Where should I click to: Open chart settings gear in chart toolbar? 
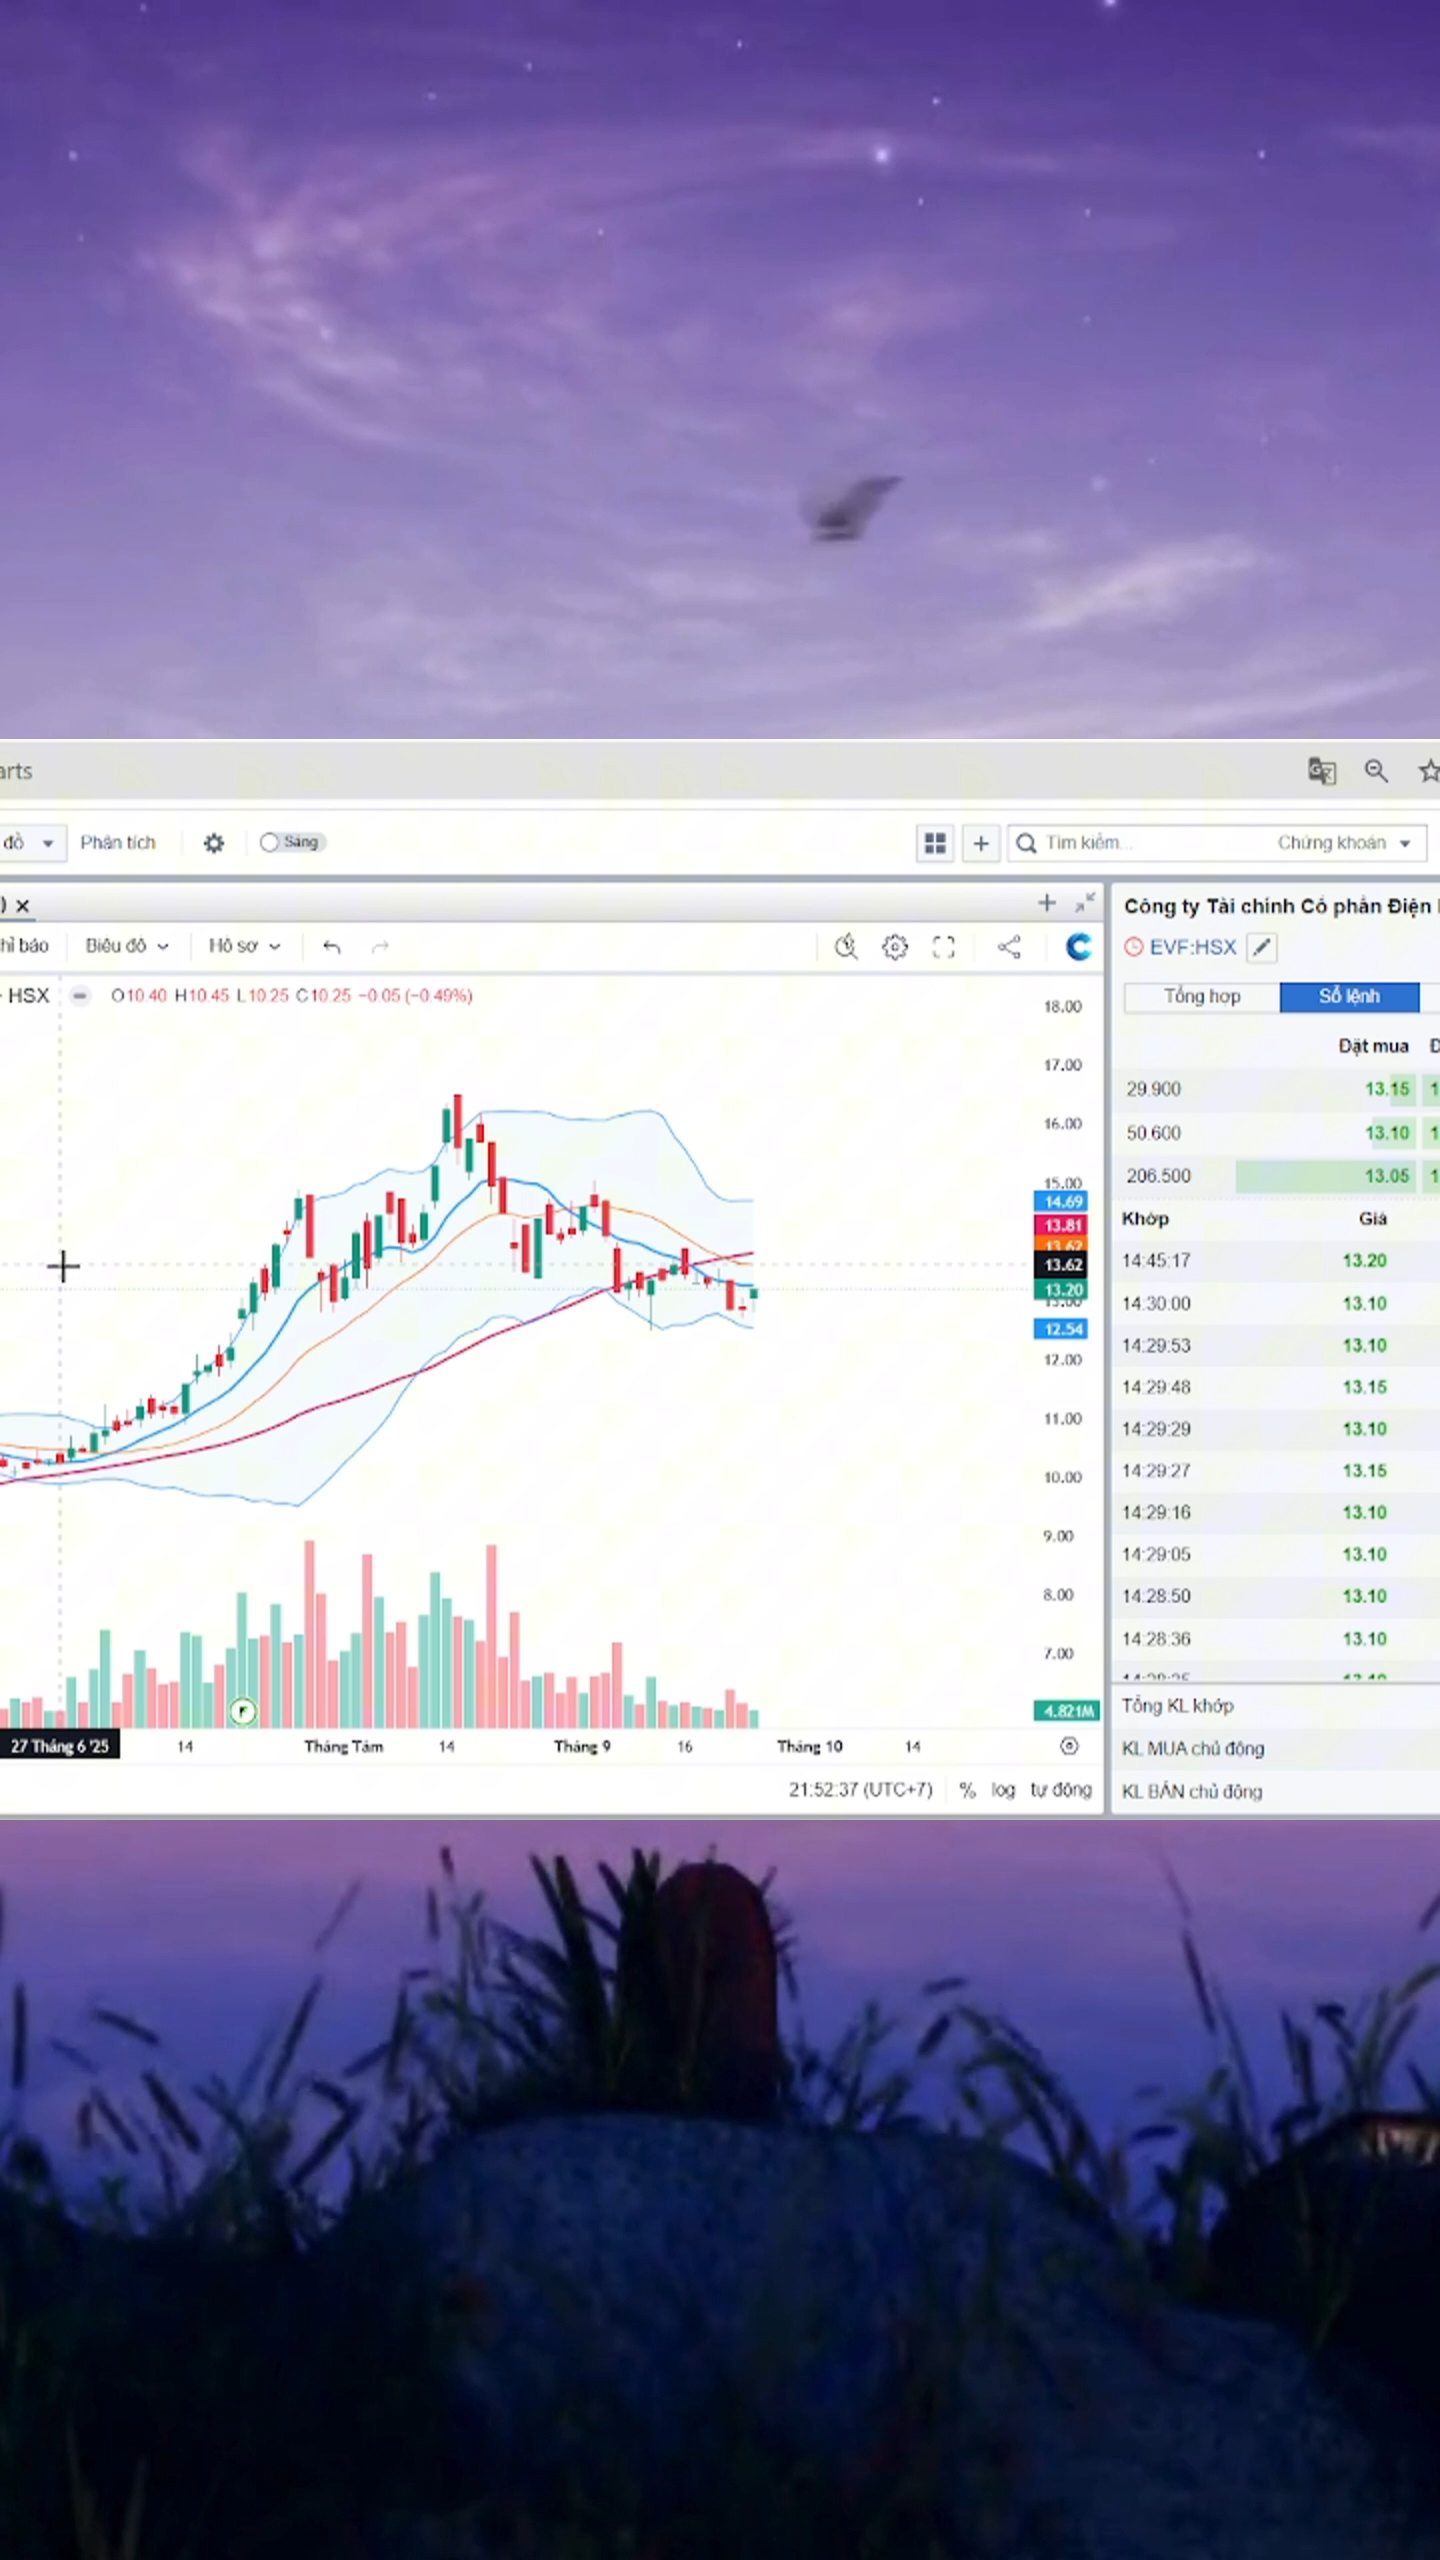point(895,946)
